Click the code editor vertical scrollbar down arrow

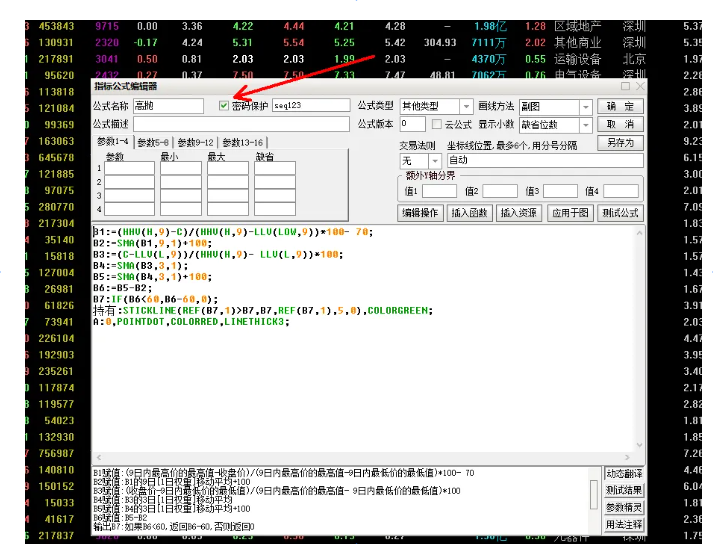tap(639, 445)
